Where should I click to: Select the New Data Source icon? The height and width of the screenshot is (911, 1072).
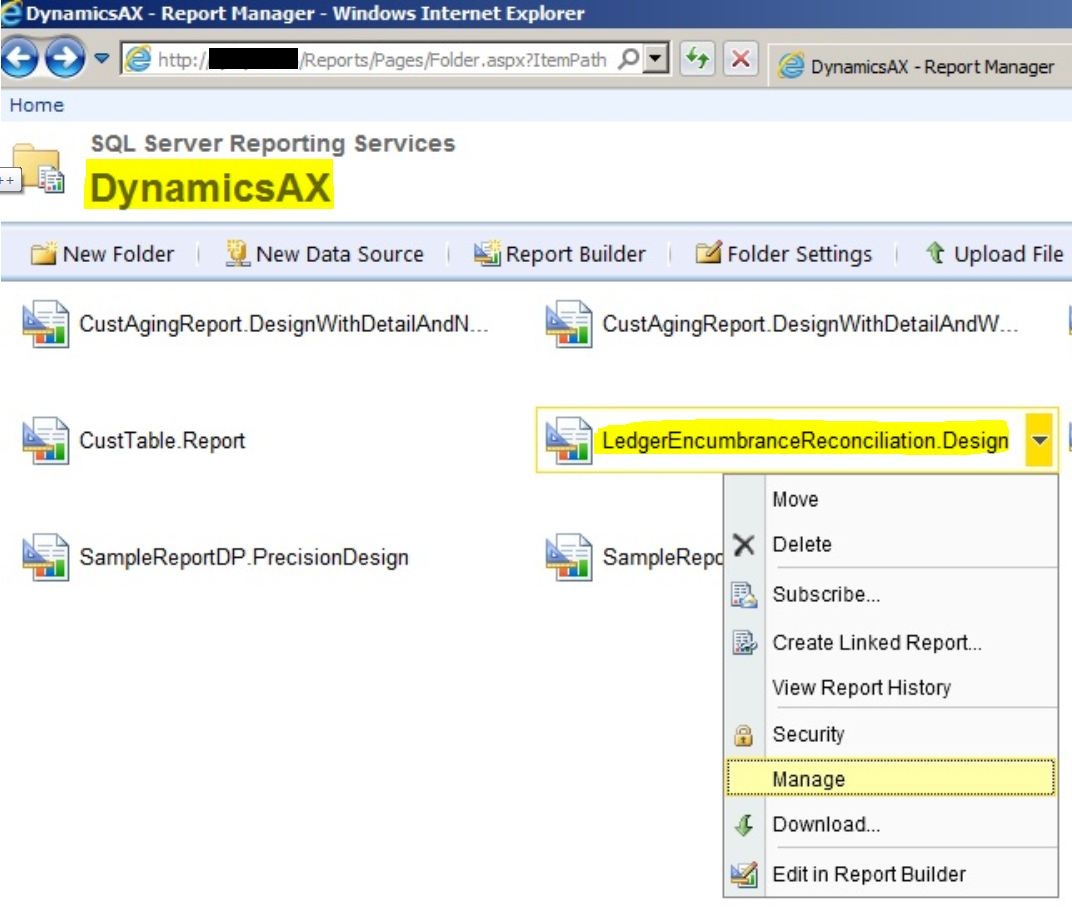(x=237, y=254)
